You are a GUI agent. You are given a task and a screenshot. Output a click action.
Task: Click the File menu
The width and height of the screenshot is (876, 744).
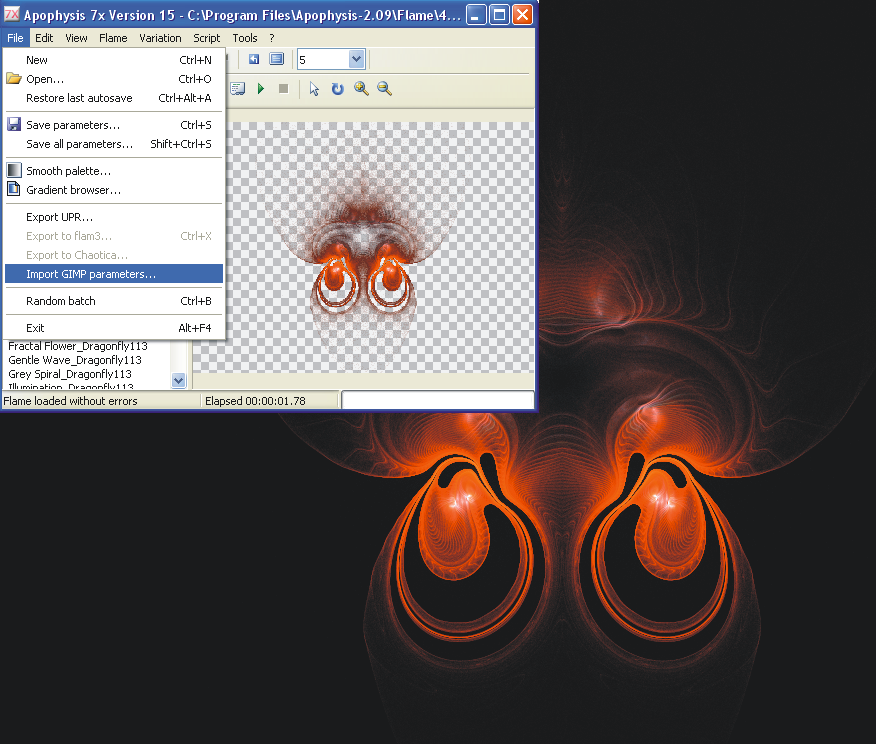(15, 38)
